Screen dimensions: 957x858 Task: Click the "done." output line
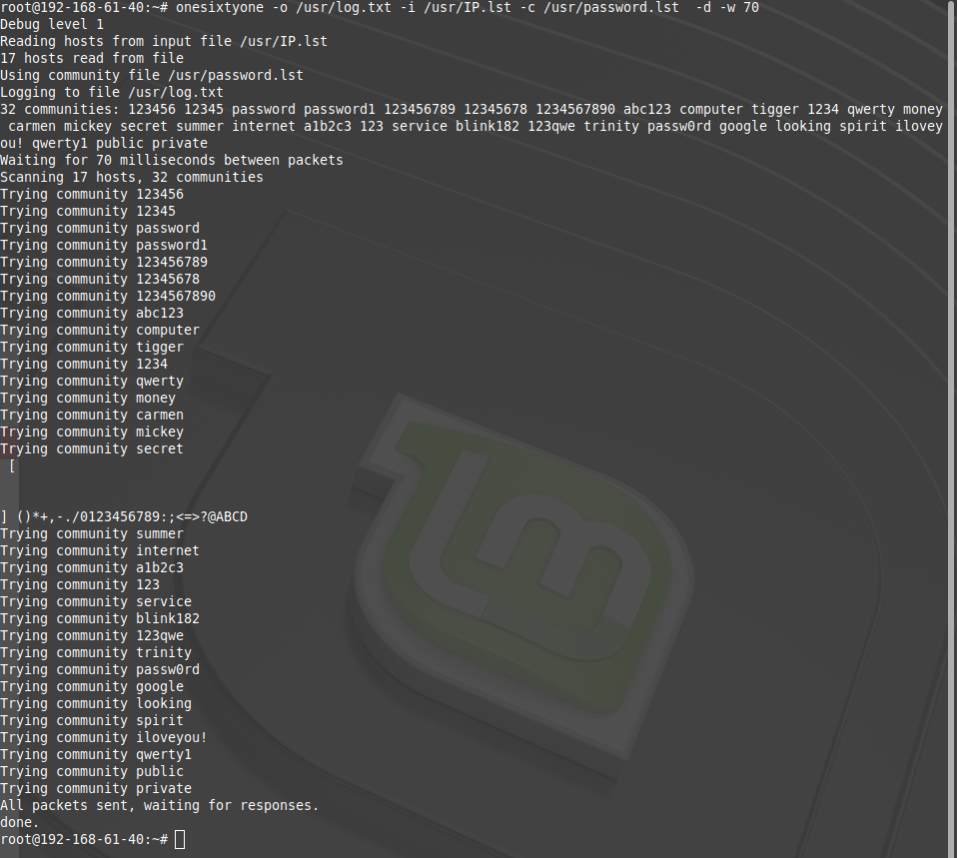pyautogui.click(x=20, y=822)
